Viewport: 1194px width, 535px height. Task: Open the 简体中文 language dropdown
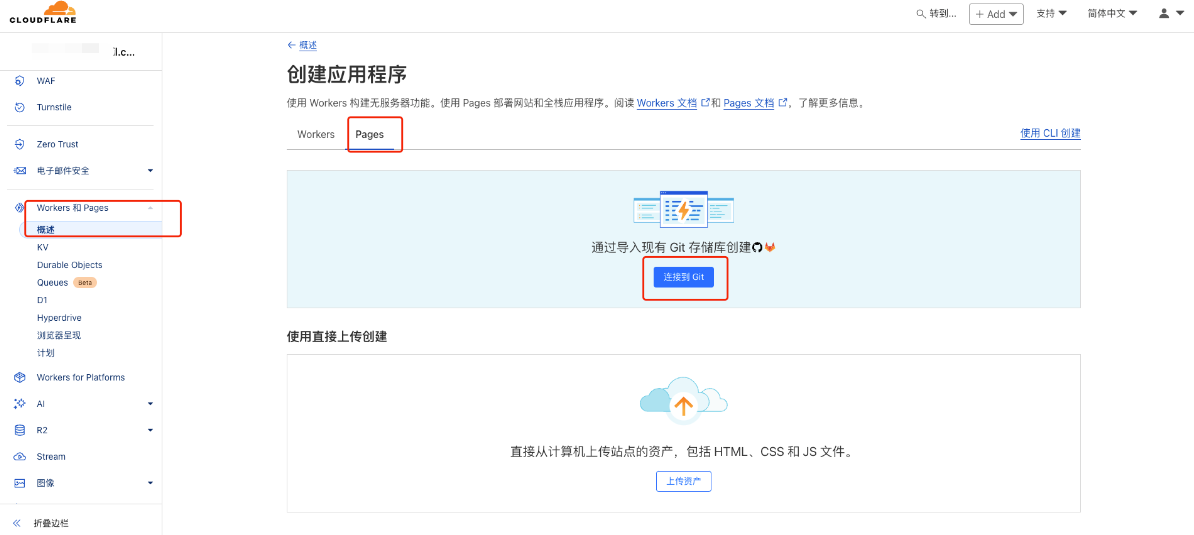point(1113,13)
